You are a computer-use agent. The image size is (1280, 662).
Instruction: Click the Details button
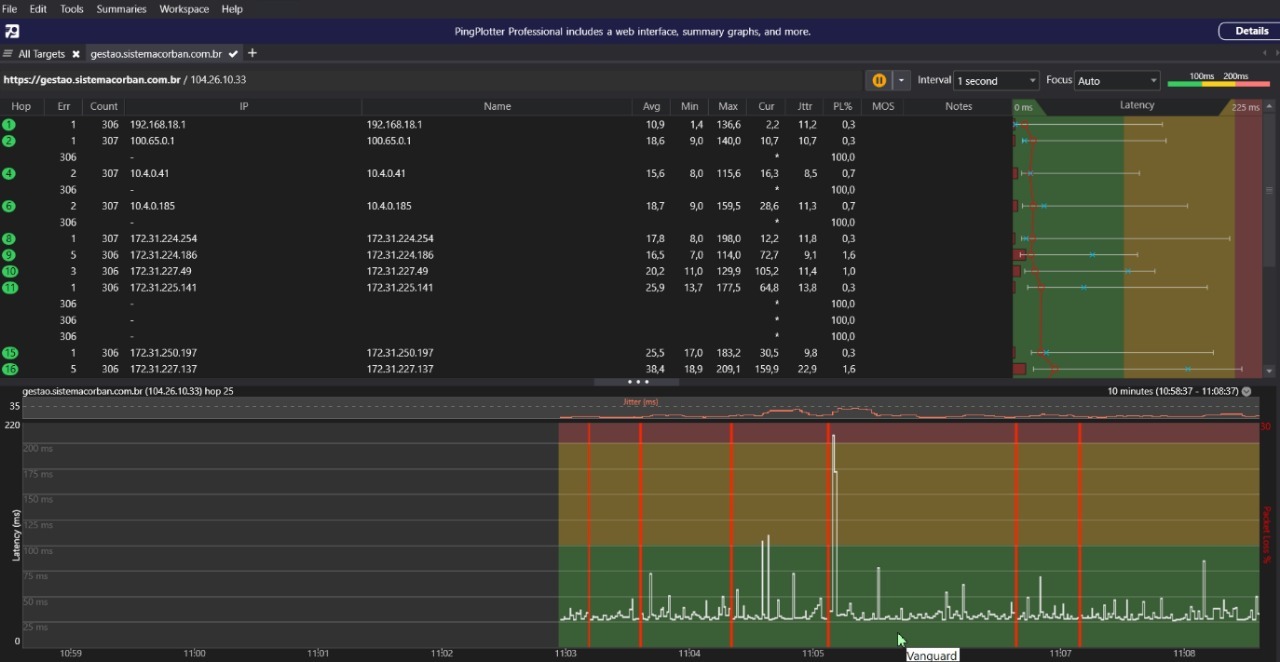(1250, 31)
